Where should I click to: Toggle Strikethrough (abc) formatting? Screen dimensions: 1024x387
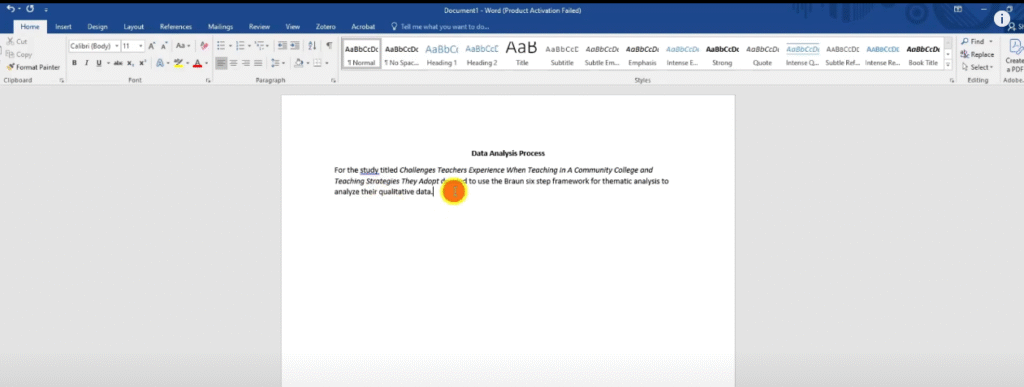118,63
